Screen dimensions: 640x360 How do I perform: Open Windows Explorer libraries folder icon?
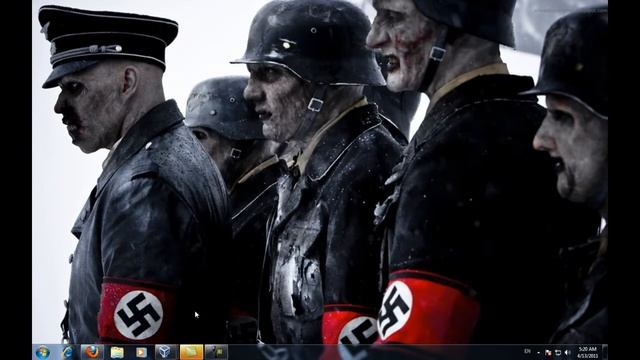click(x=117, y=352)
